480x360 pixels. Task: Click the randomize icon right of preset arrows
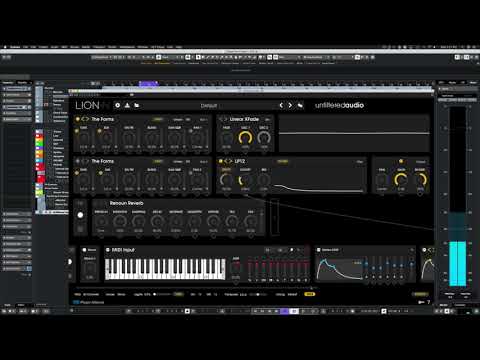(x=300, y=105)
